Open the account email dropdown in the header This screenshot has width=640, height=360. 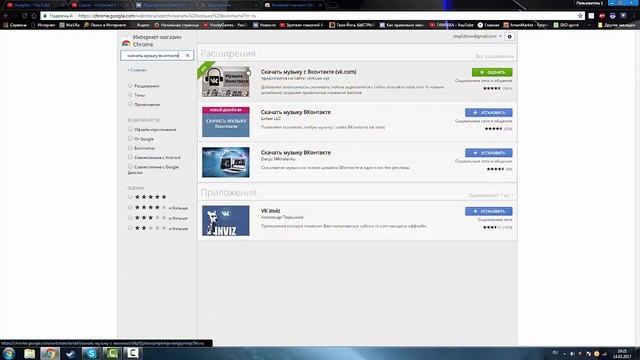point(477,36)
